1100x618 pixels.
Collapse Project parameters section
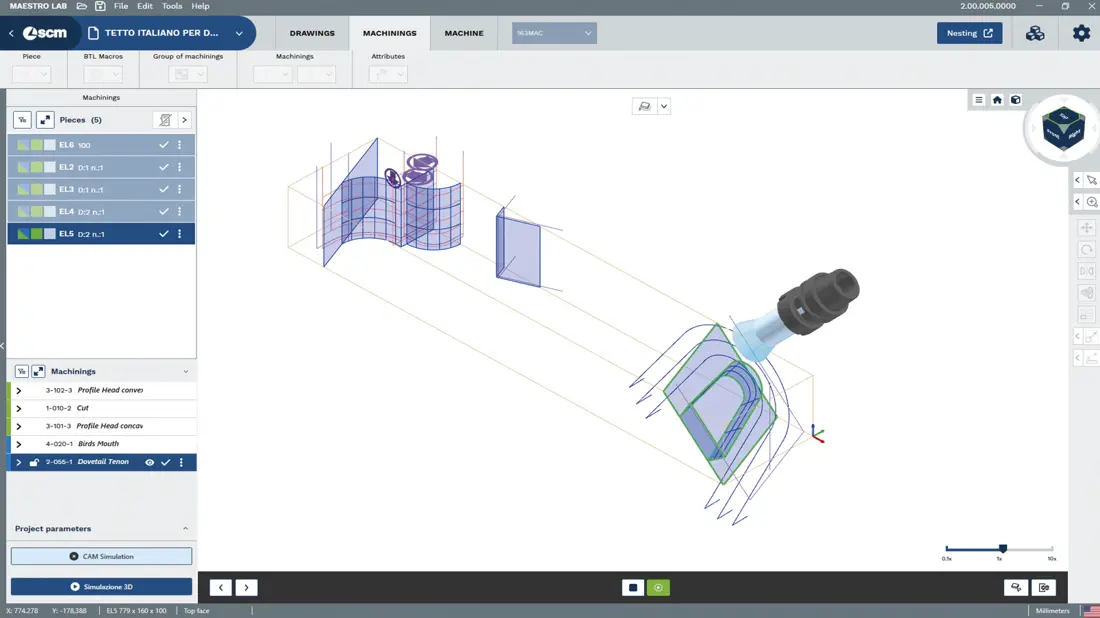point(185,529)
